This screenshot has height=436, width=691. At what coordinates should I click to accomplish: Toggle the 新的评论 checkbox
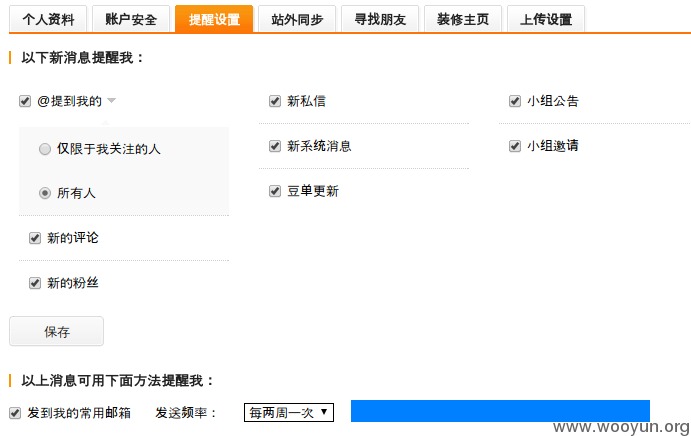pos(35,238)
